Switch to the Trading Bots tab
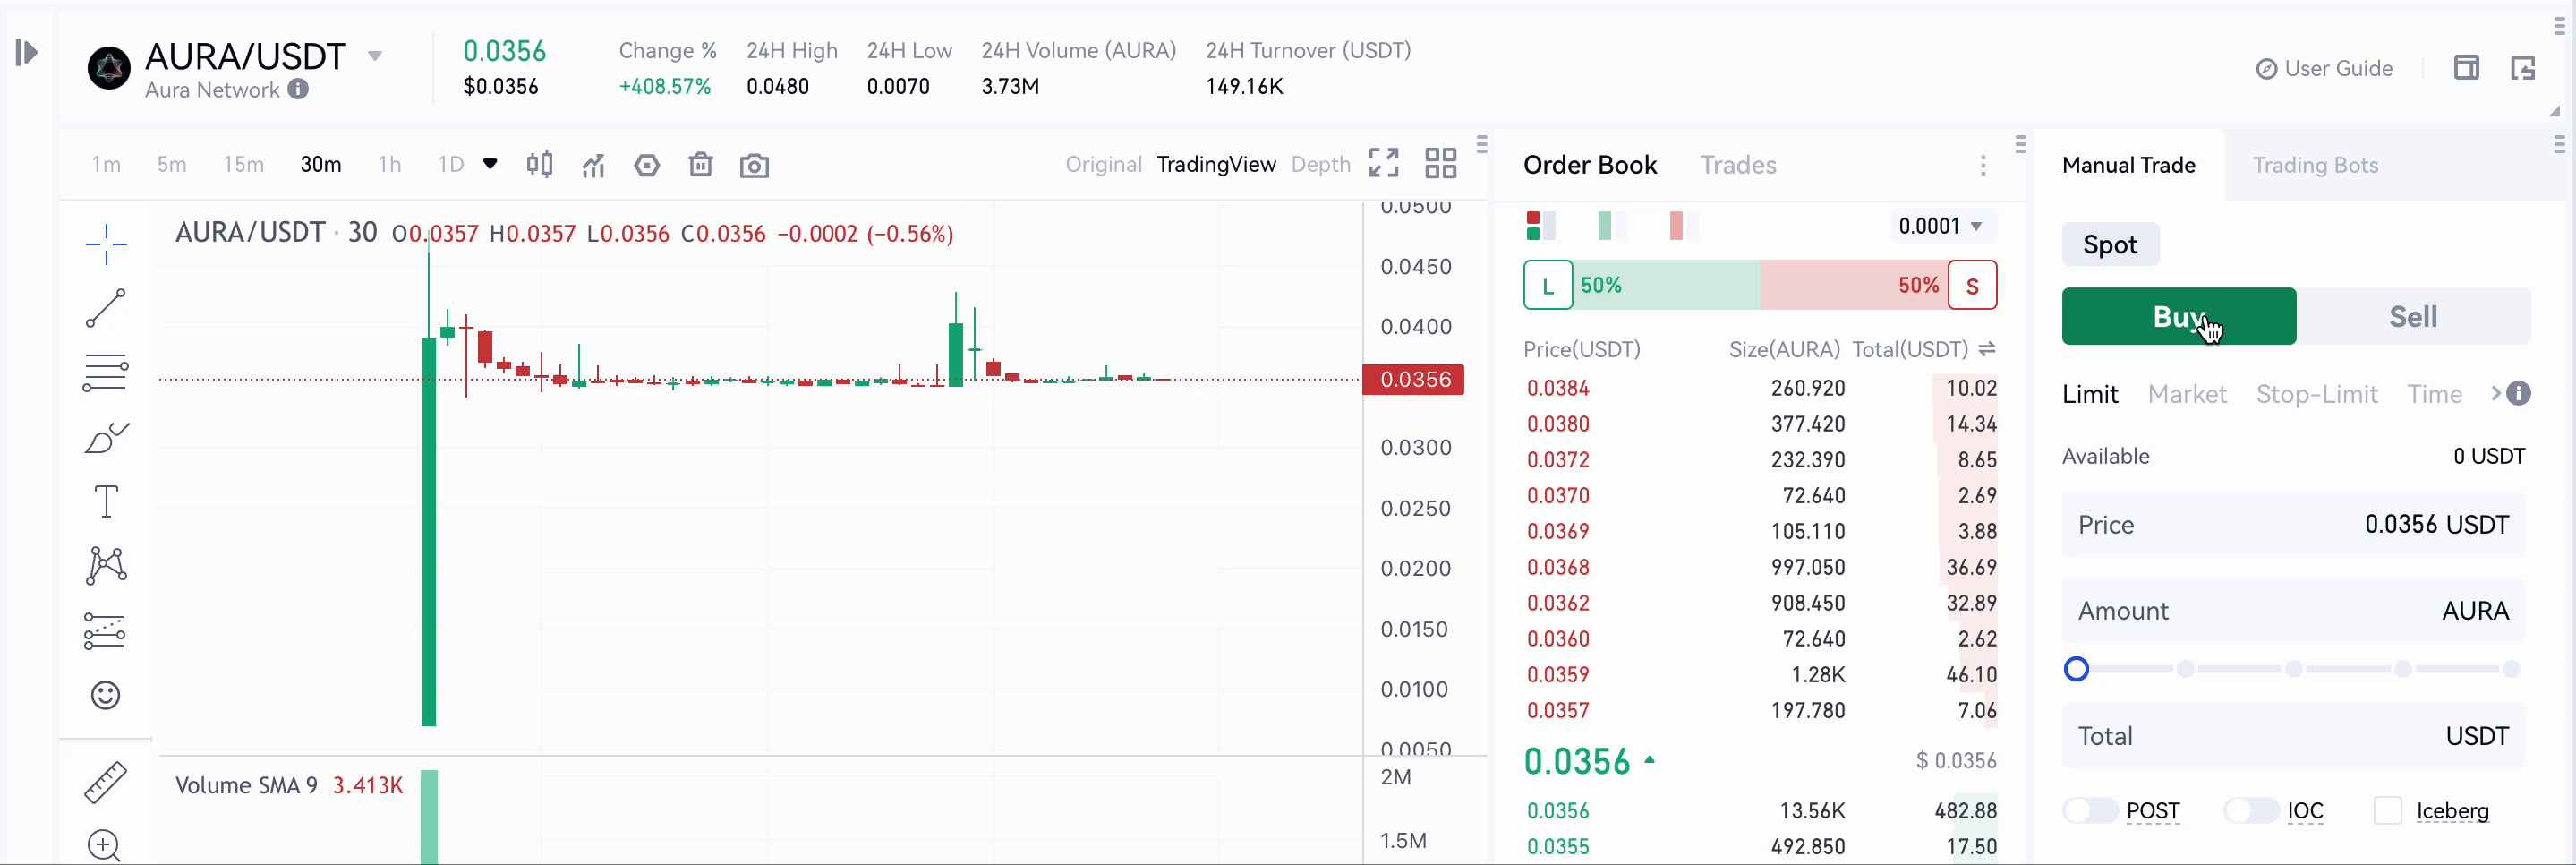The width and height of the screenshot is (2576, 865). (2315, 165)
